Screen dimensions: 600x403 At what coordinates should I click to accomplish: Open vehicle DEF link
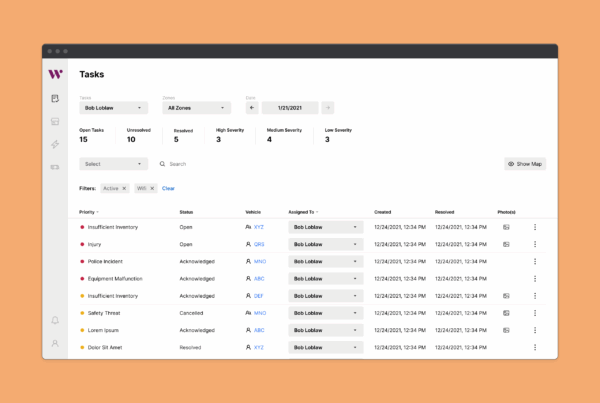[259, 296]
